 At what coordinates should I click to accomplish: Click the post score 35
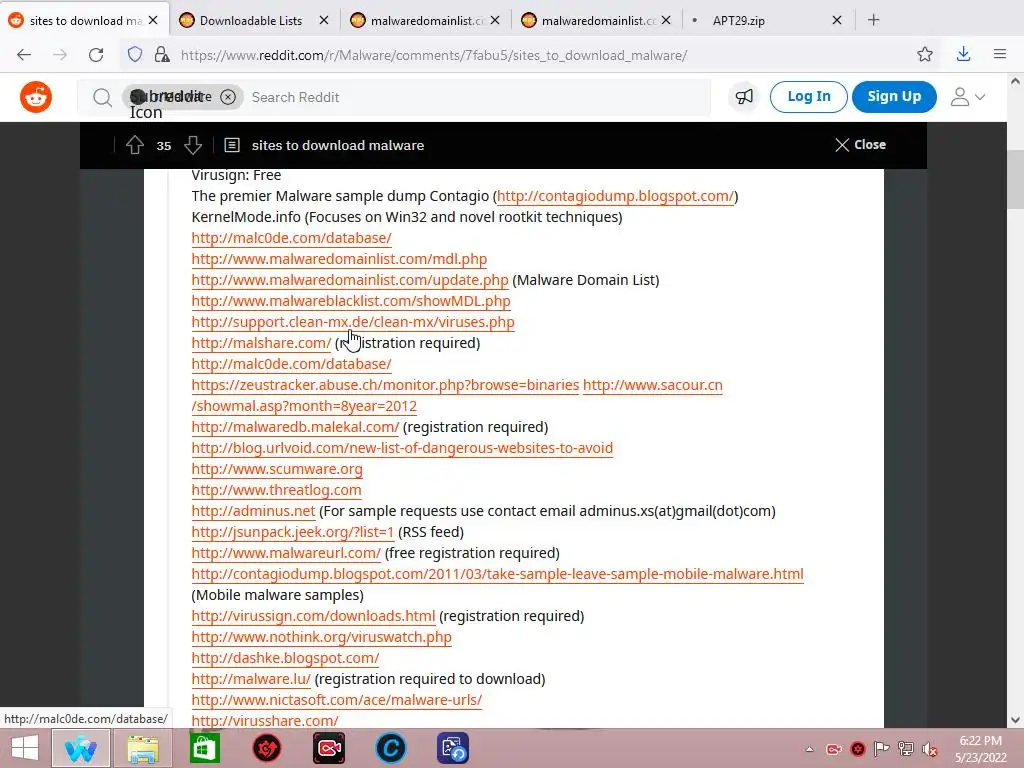point(164,146)
